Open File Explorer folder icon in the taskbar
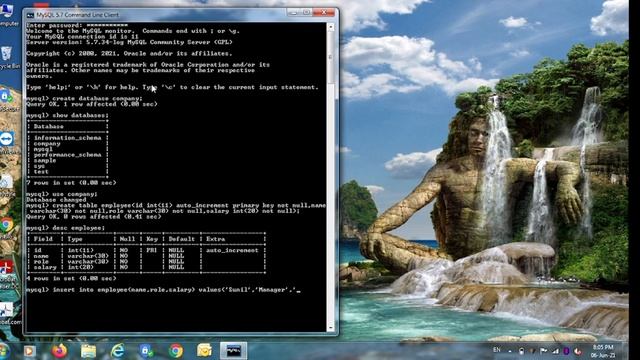 pos(88,351)
